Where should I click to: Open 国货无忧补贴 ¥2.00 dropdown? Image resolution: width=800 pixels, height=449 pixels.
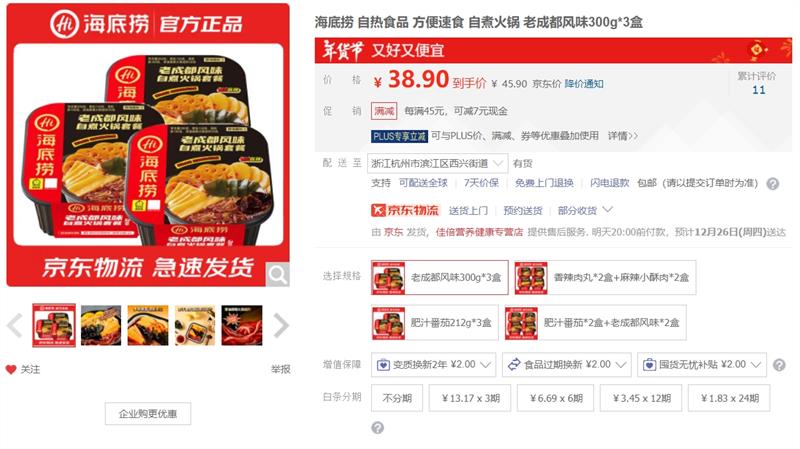click(x=702, y=365)
